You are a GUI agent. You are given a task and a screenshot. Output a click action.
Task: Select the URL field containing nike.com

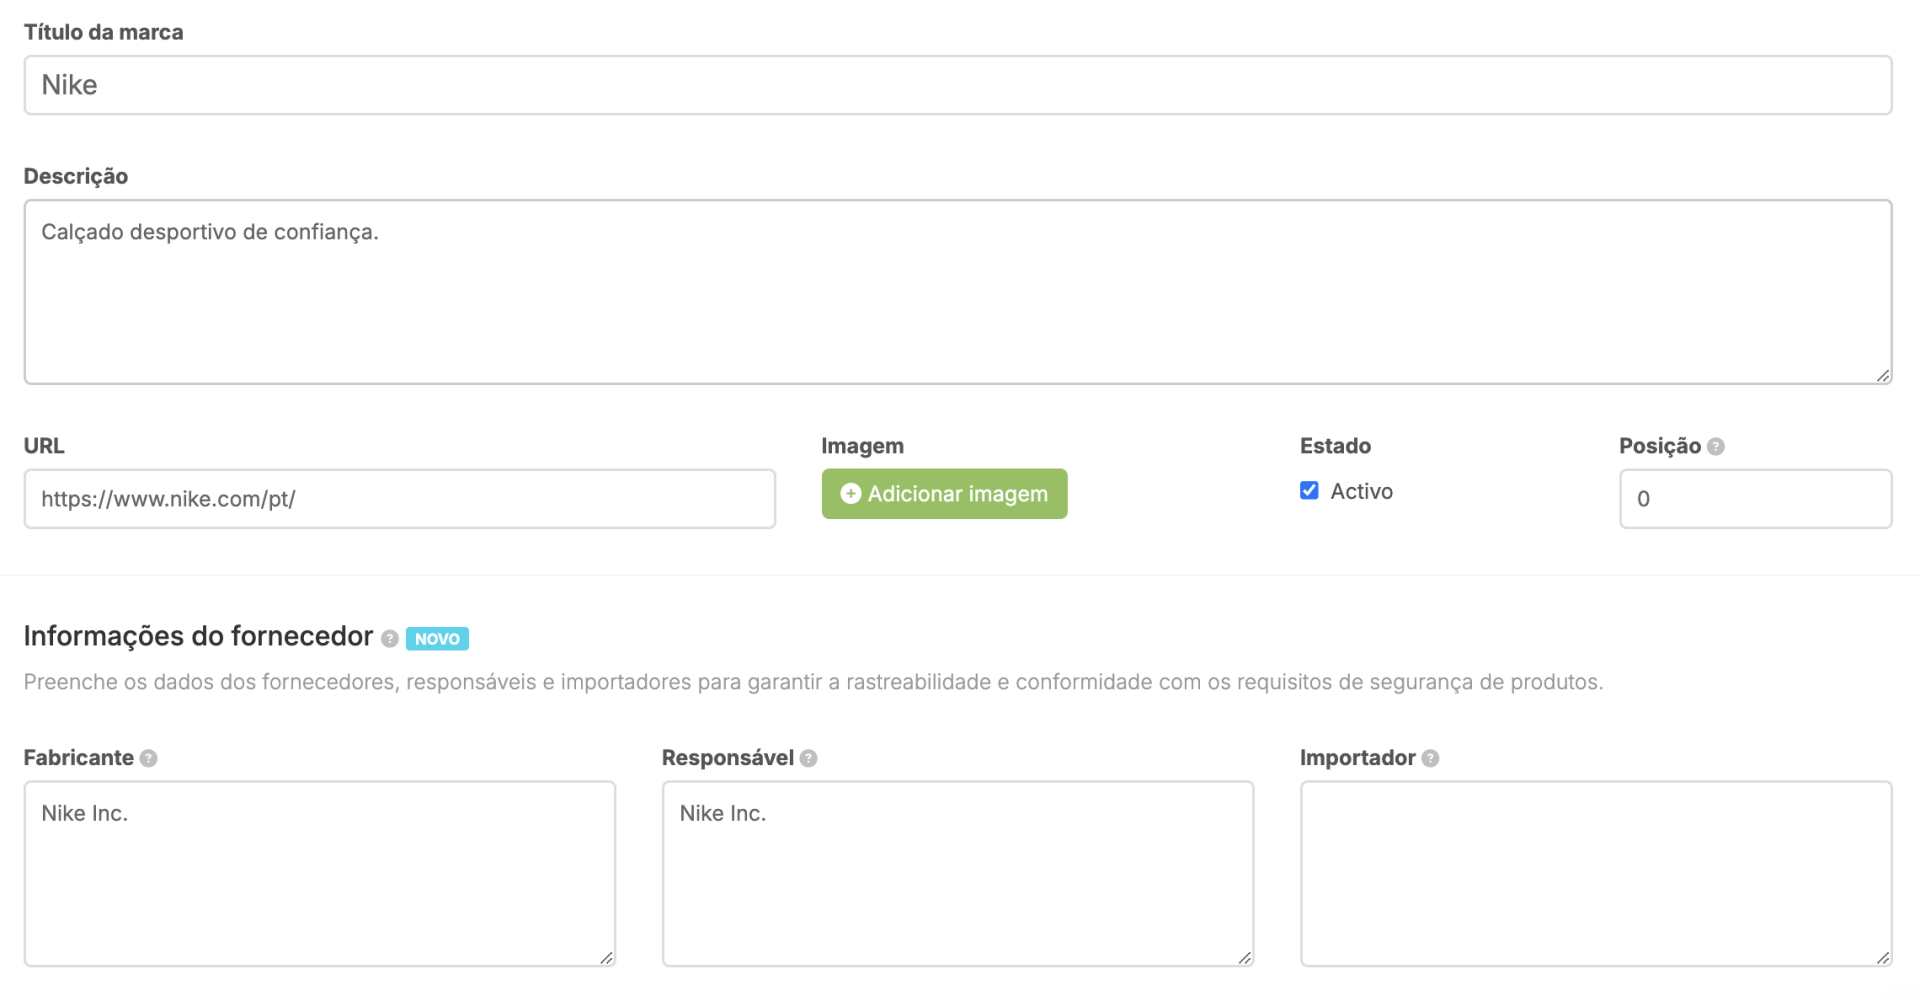[x=400, y=498]
